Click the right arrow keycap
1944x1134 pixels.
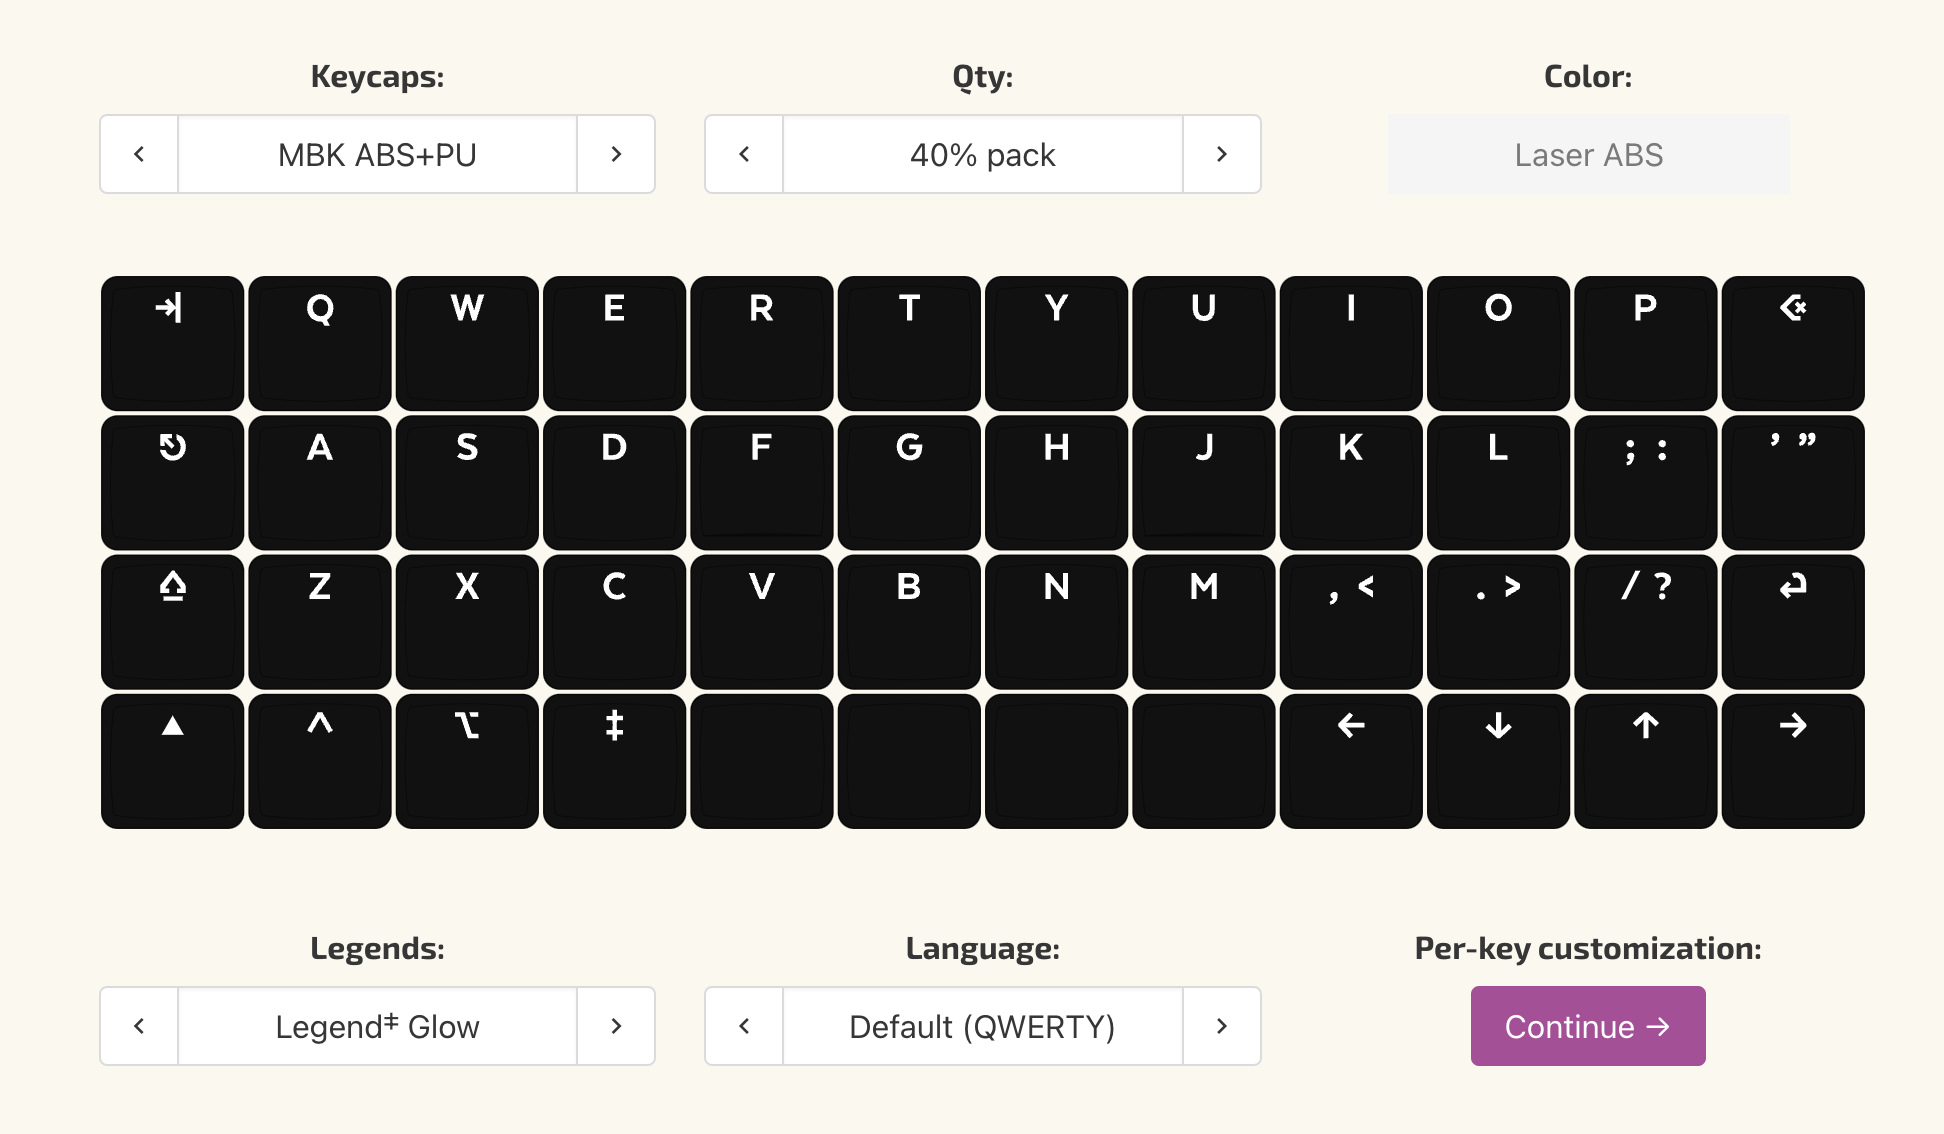[1792, 760]
